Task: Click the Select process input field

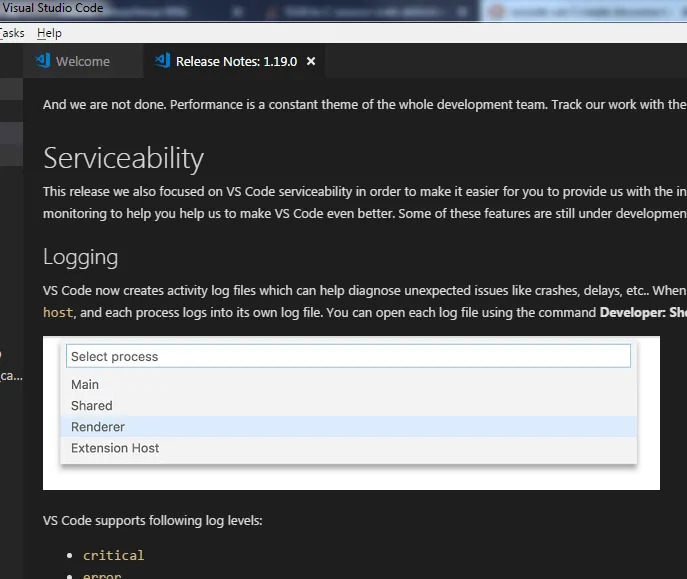Action: (x=348, y=356)
